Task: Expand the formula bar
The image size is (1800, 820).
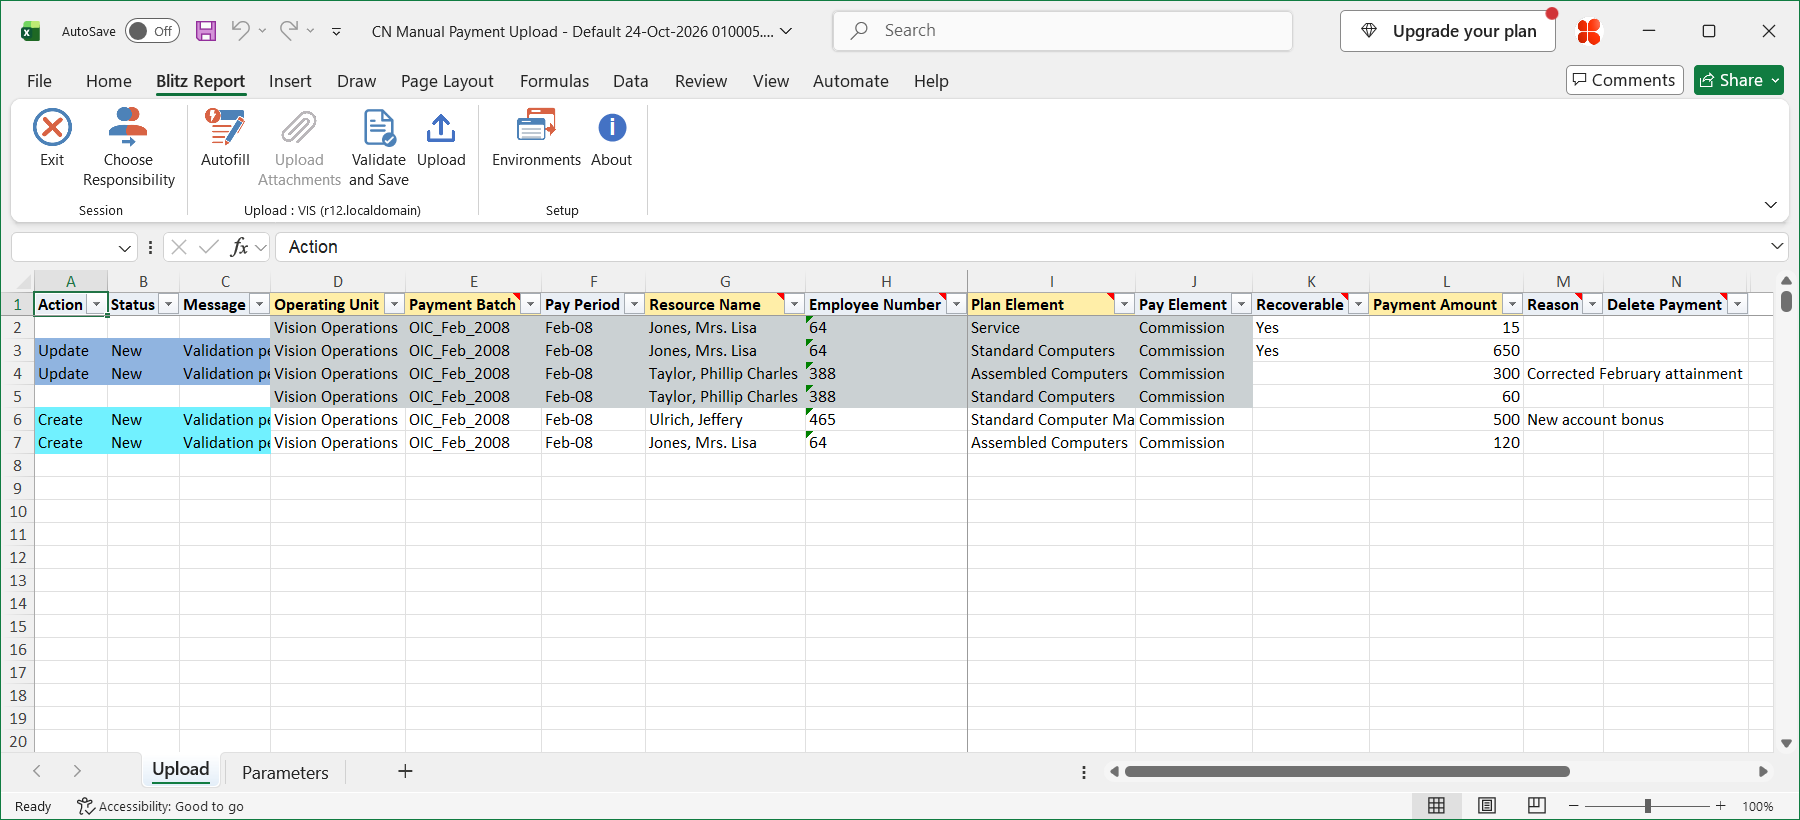Action: [1777, 246]
